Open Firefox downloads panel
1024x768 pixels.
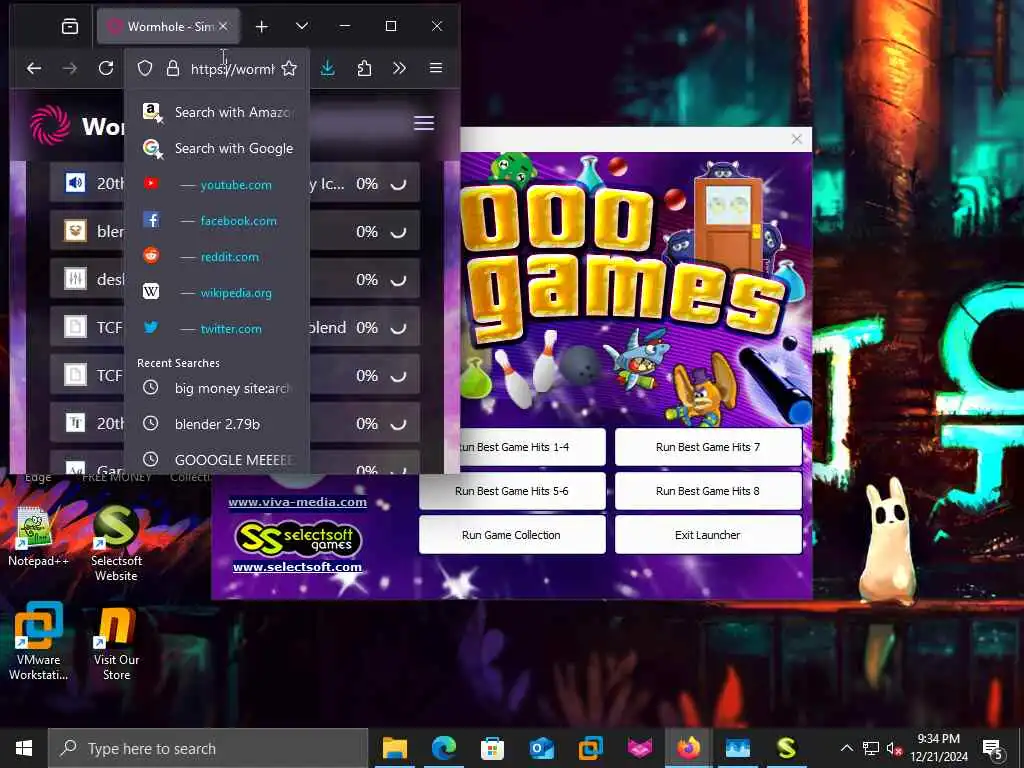[x=328, y=68]
